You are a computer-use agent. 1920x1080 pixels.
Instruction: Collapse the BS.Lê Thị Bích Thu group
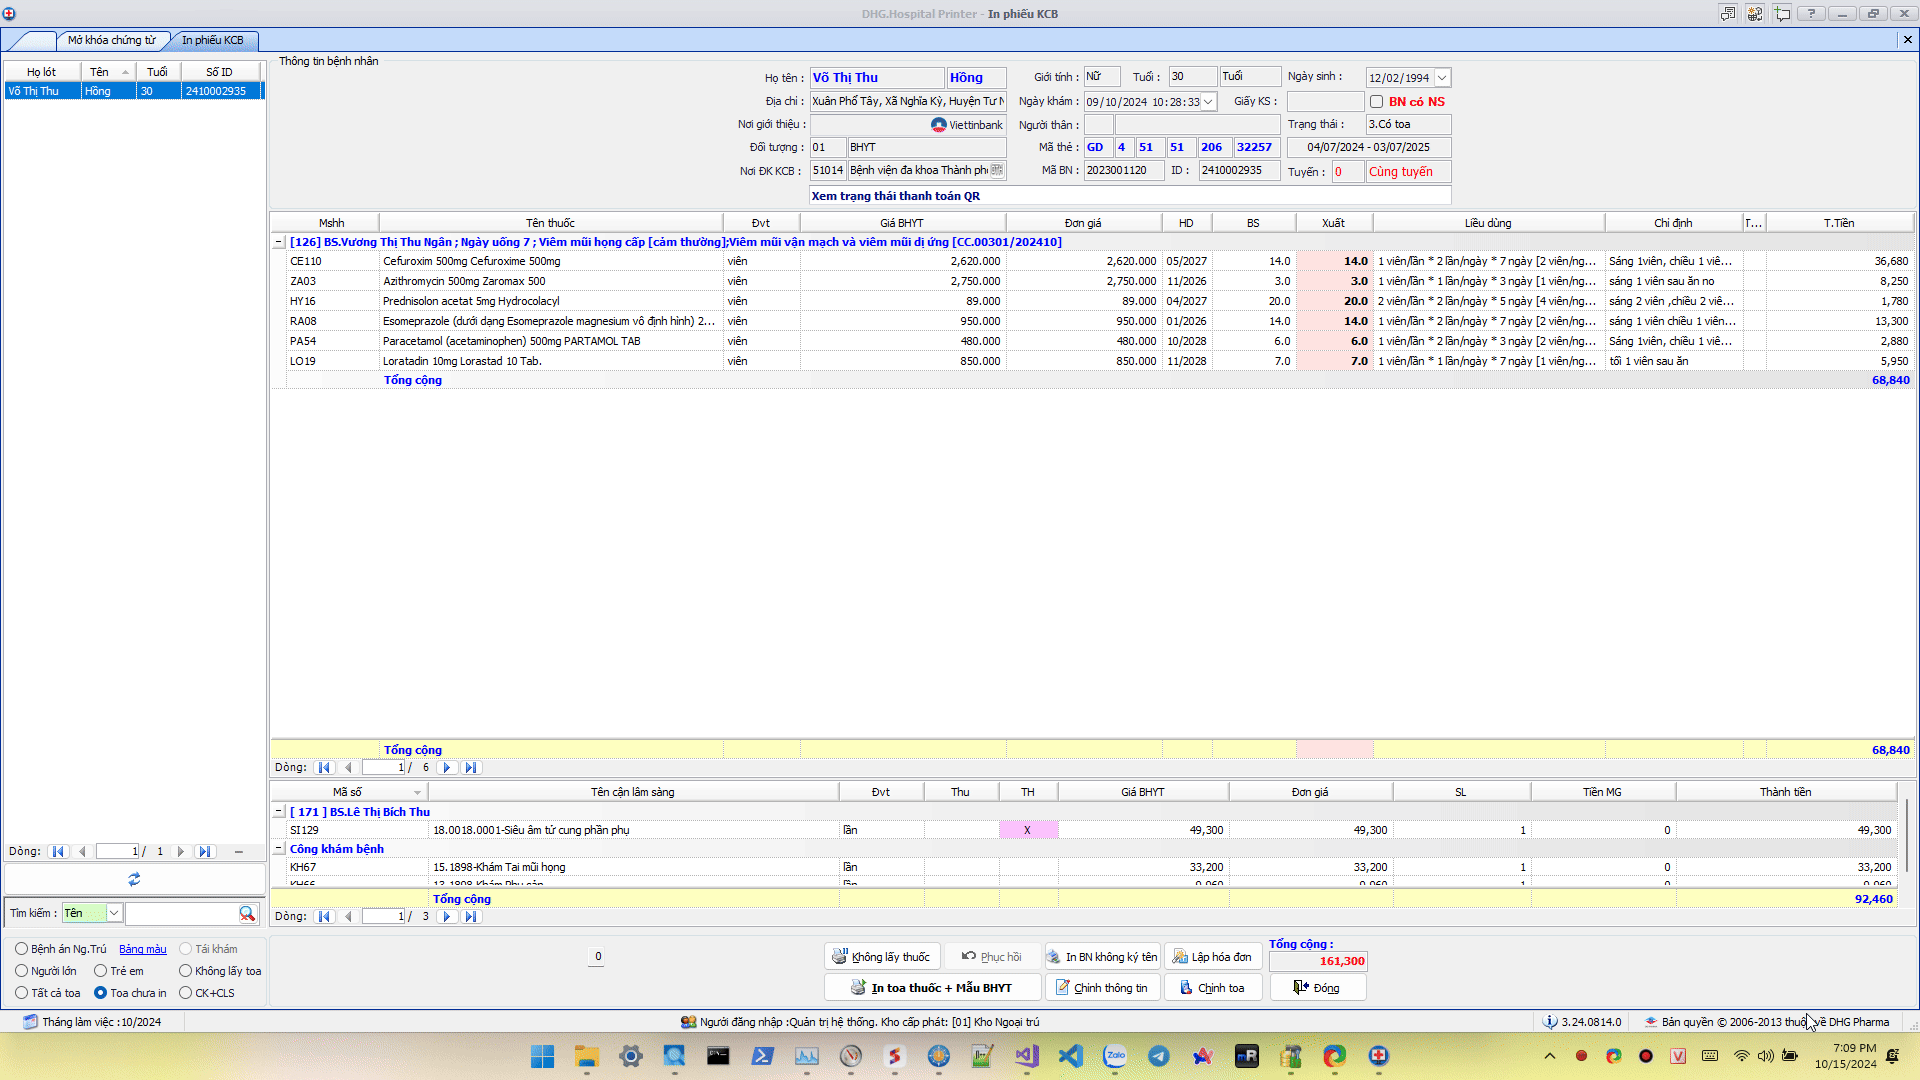coord(279,812)
